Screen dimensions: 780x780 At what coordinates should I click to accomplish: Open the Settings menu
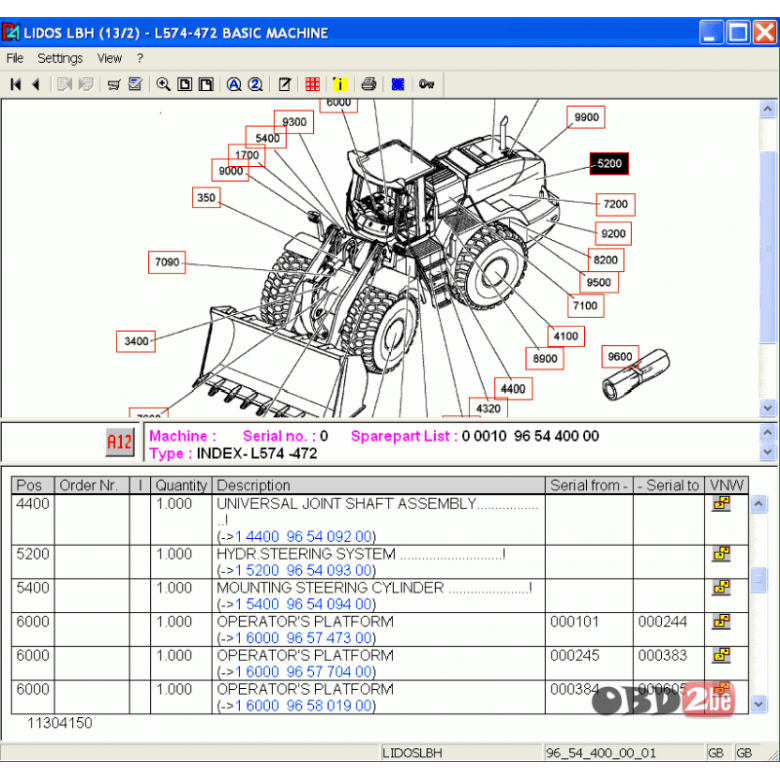click(x=60, y=58)
